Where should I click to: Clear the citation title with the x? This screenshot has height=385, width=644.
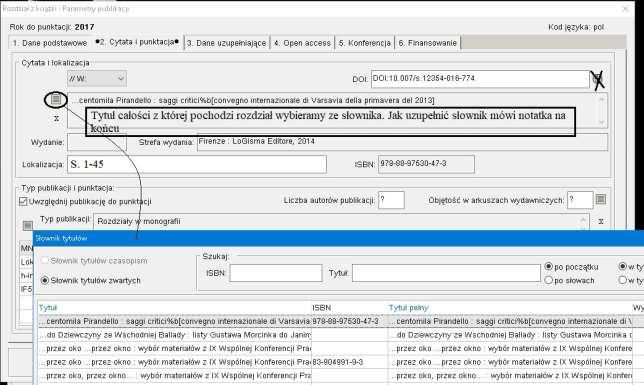[x=56, y=118]
